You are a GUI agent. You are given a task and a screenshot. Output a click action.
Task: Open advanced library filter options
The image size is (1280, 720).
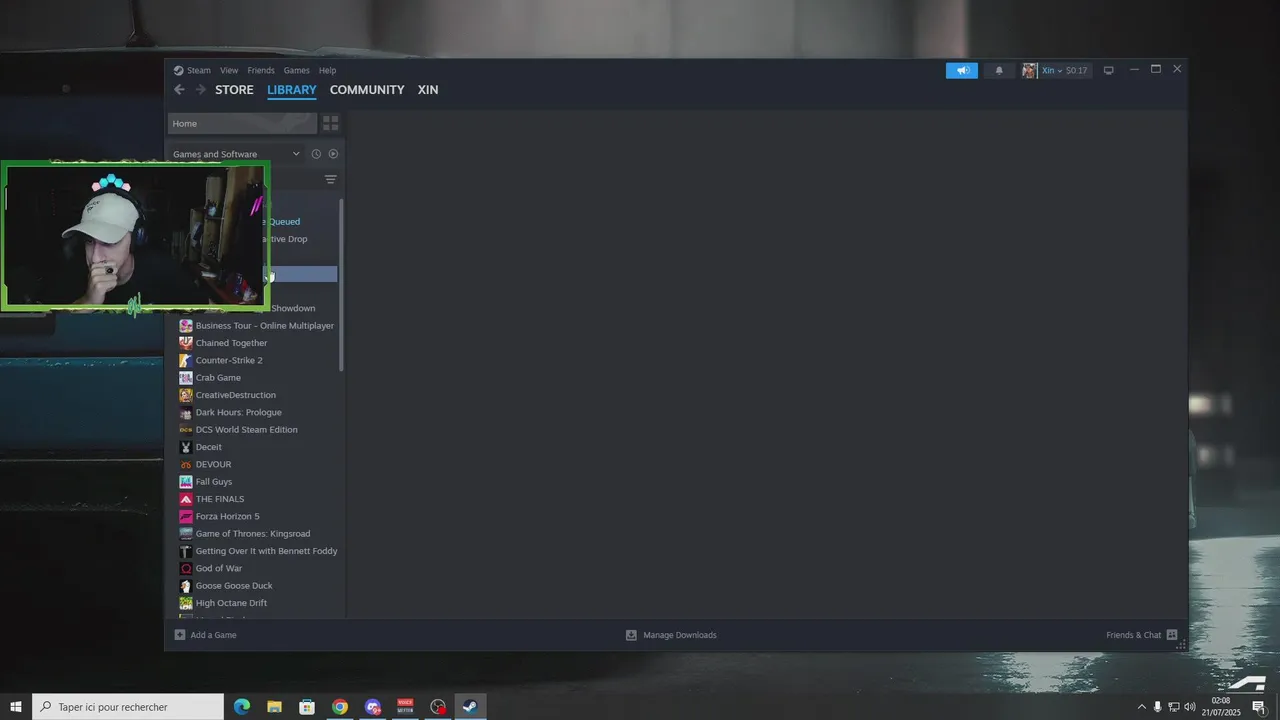point(330,180)
